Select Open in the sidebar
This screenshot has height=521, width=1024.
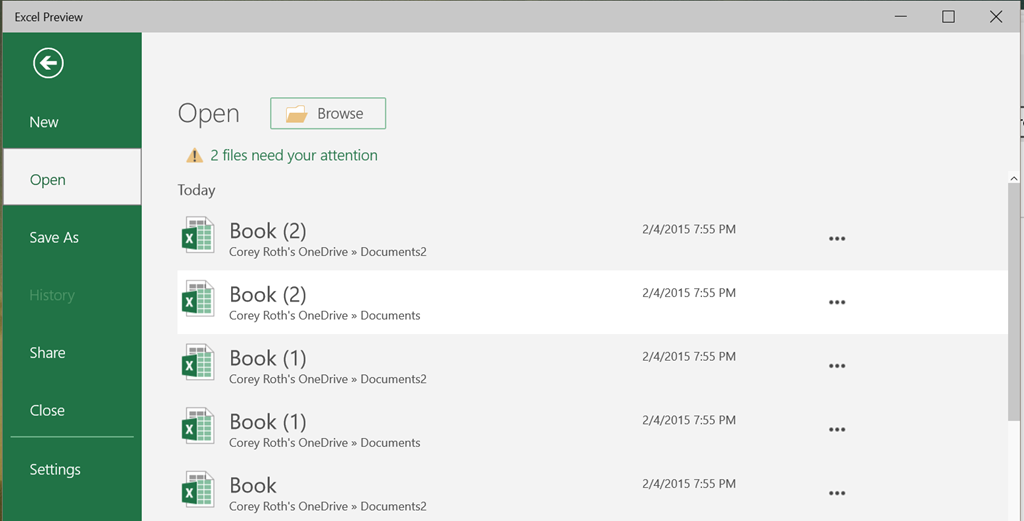72,177
